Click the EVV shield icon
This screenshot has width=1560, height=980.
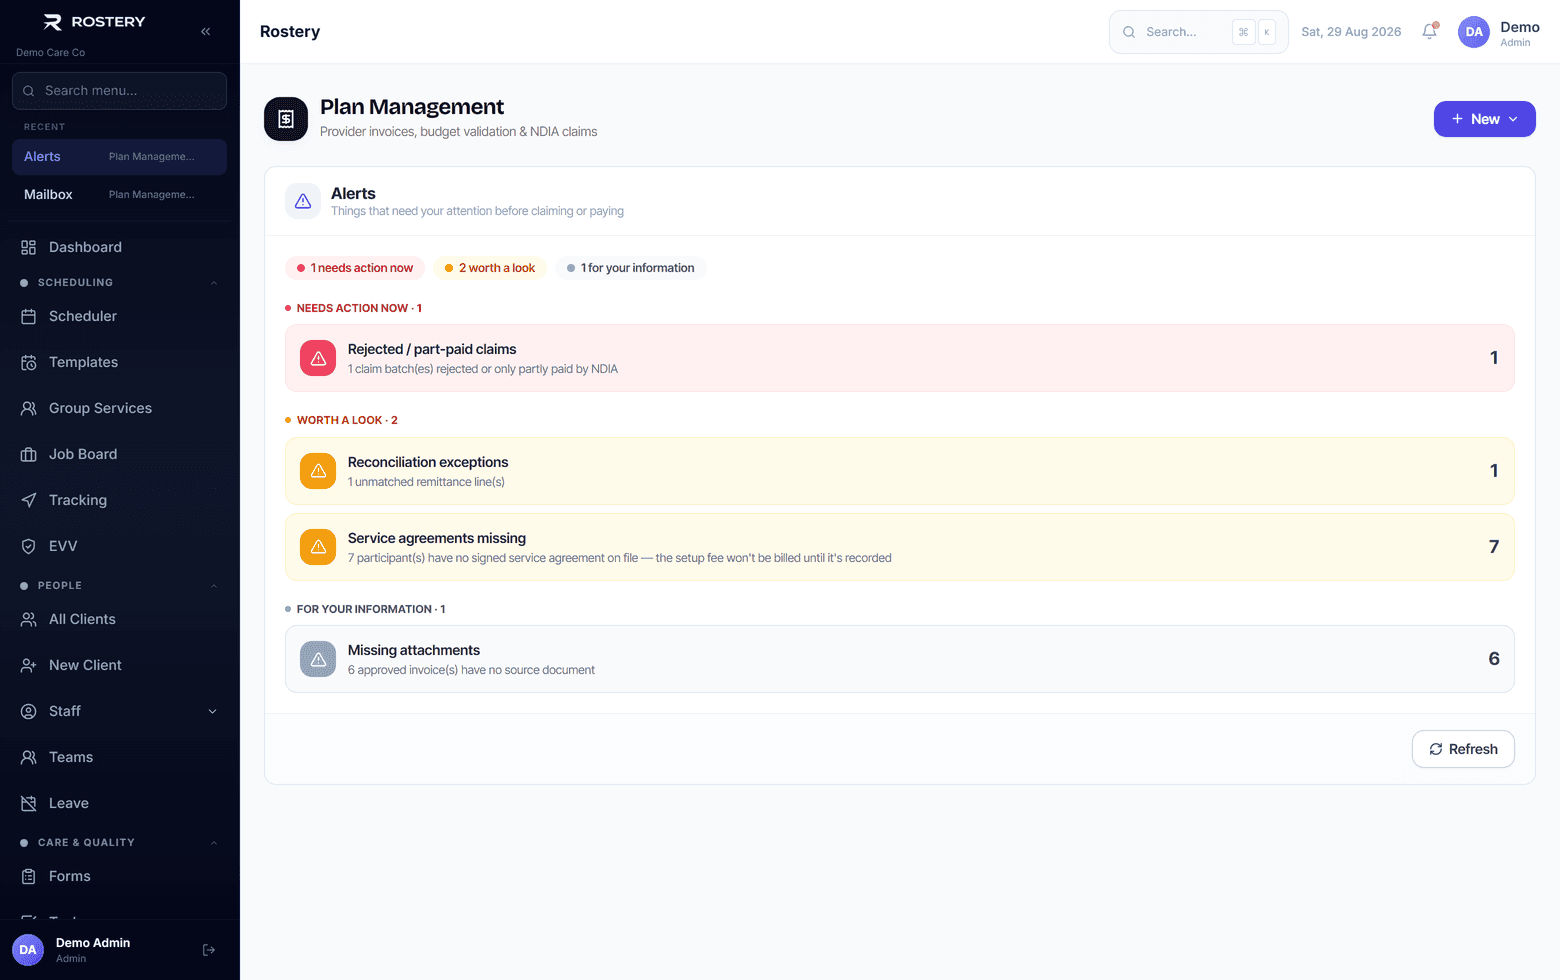tap(29, 546)
